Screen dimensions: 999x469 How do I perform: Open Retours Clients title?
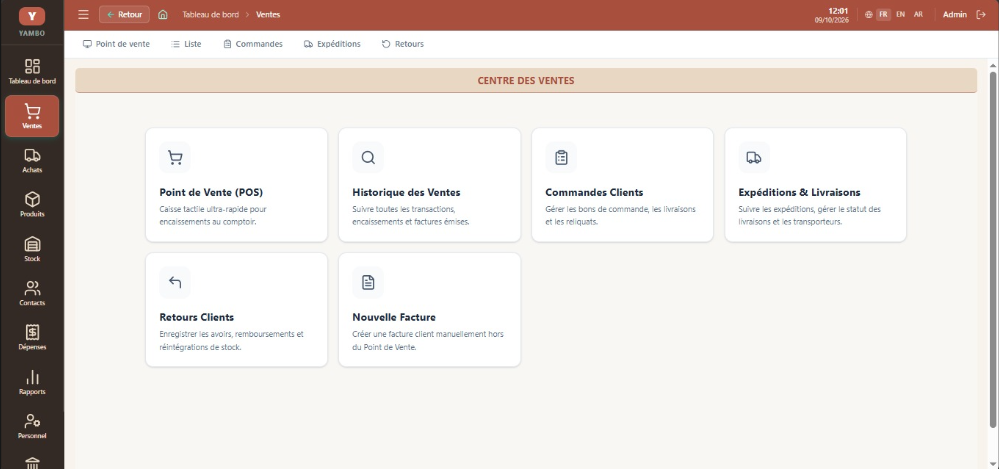click(x=196, y=317)
